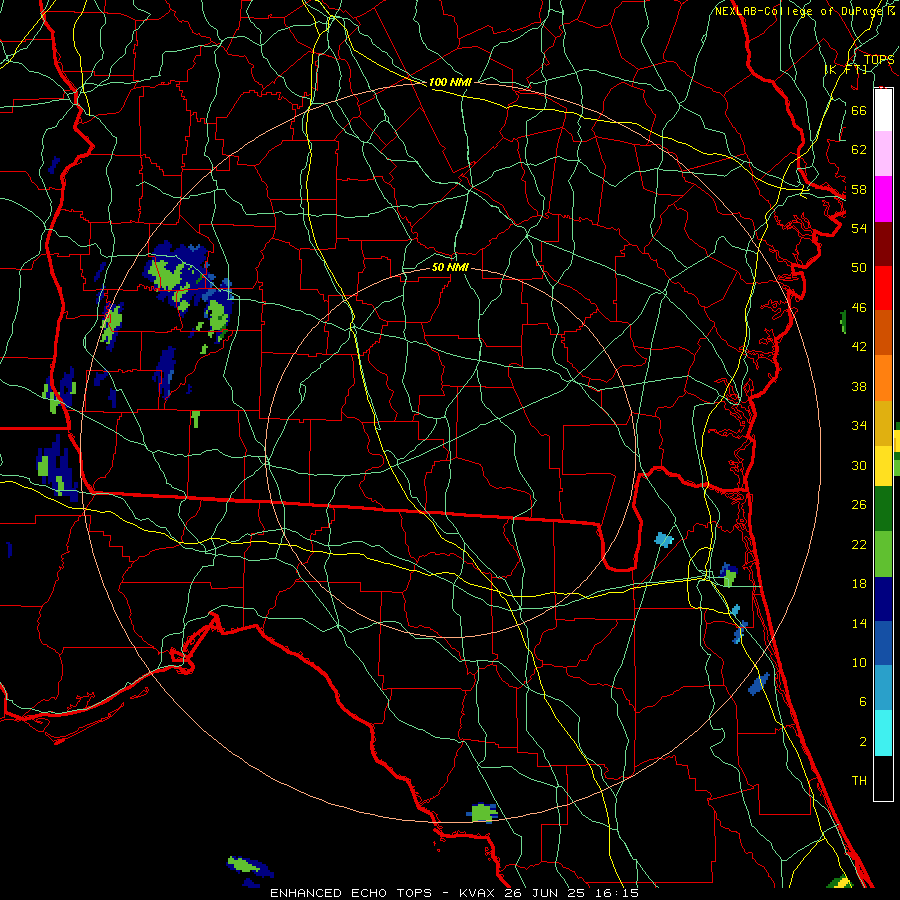The height and width of the screenshot is (900, 900).
Task: Click the legend value "10"
Action: [859, 662]
